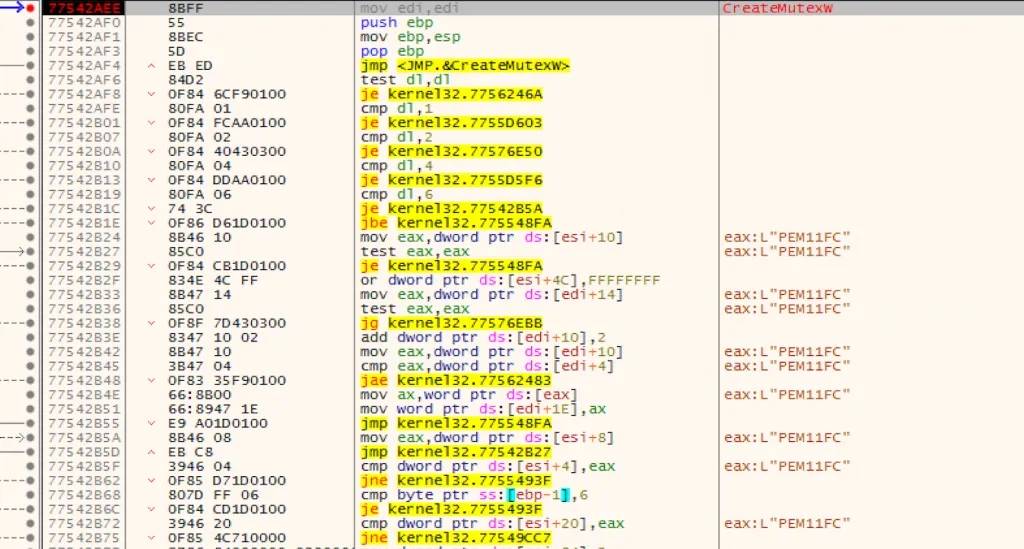1024x549 pixels.
Task: Click the down-jump marker beside 0F84 6CF90100
Action: point(151,95)
